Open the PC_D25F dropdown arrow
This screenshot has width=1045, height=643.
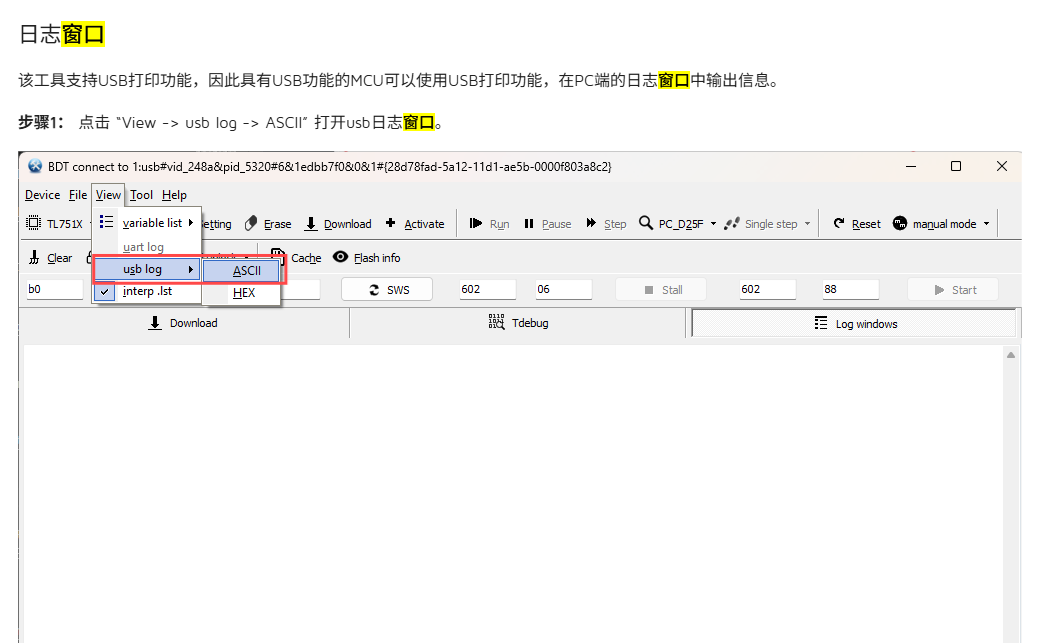click(713, 224)
